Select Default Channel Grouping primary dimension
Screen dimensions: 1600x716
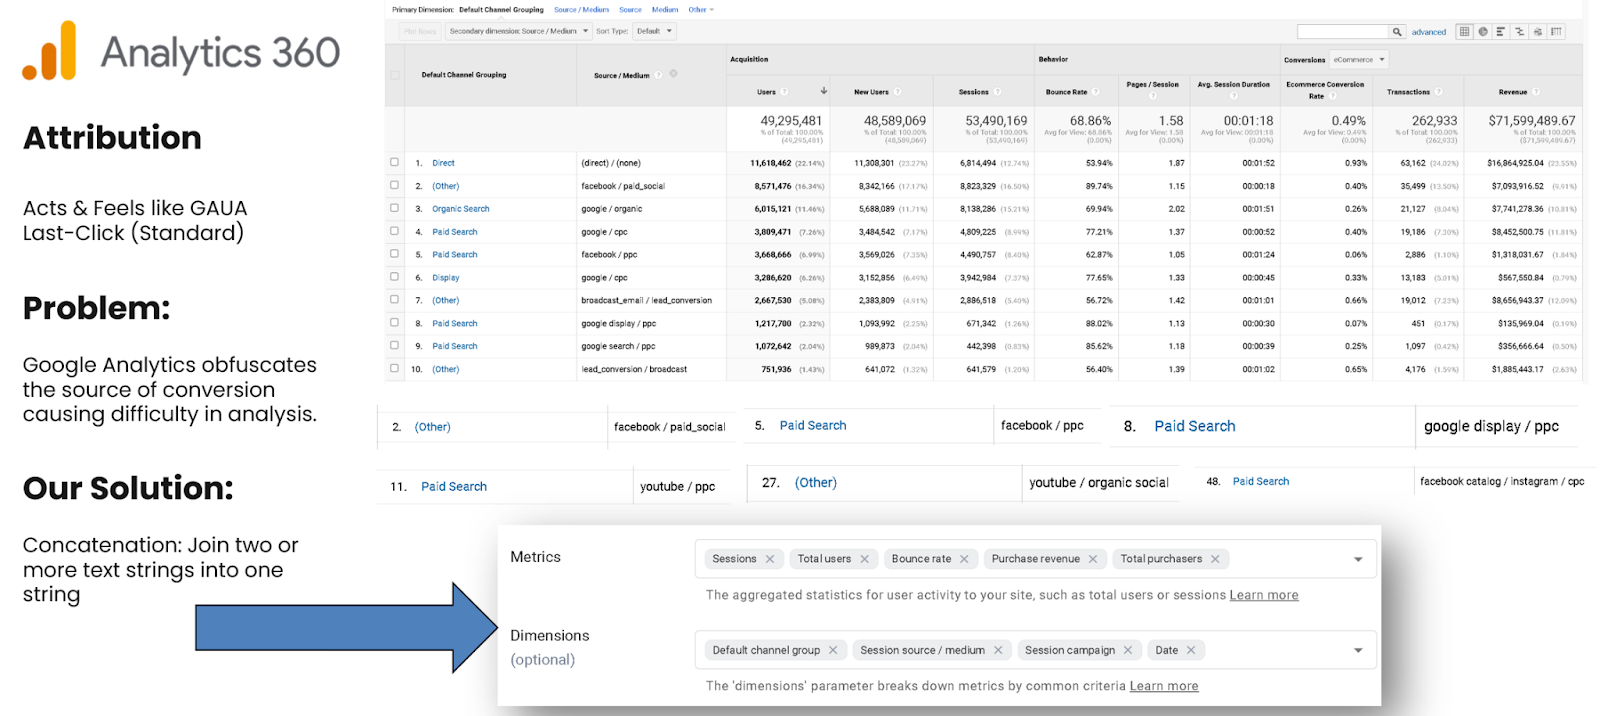click(x=501, y=10)
